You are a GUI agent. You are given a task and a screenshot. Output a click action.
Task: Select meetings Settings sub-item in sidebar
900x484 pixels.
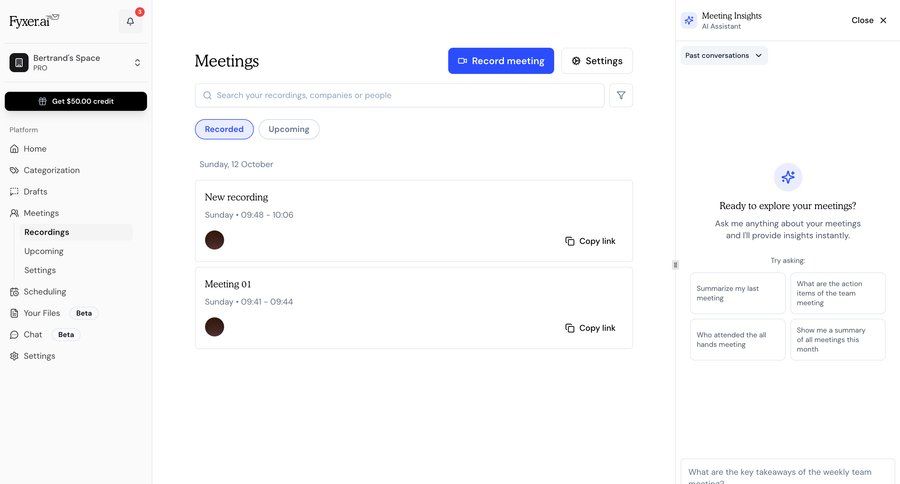click(40, 270)
